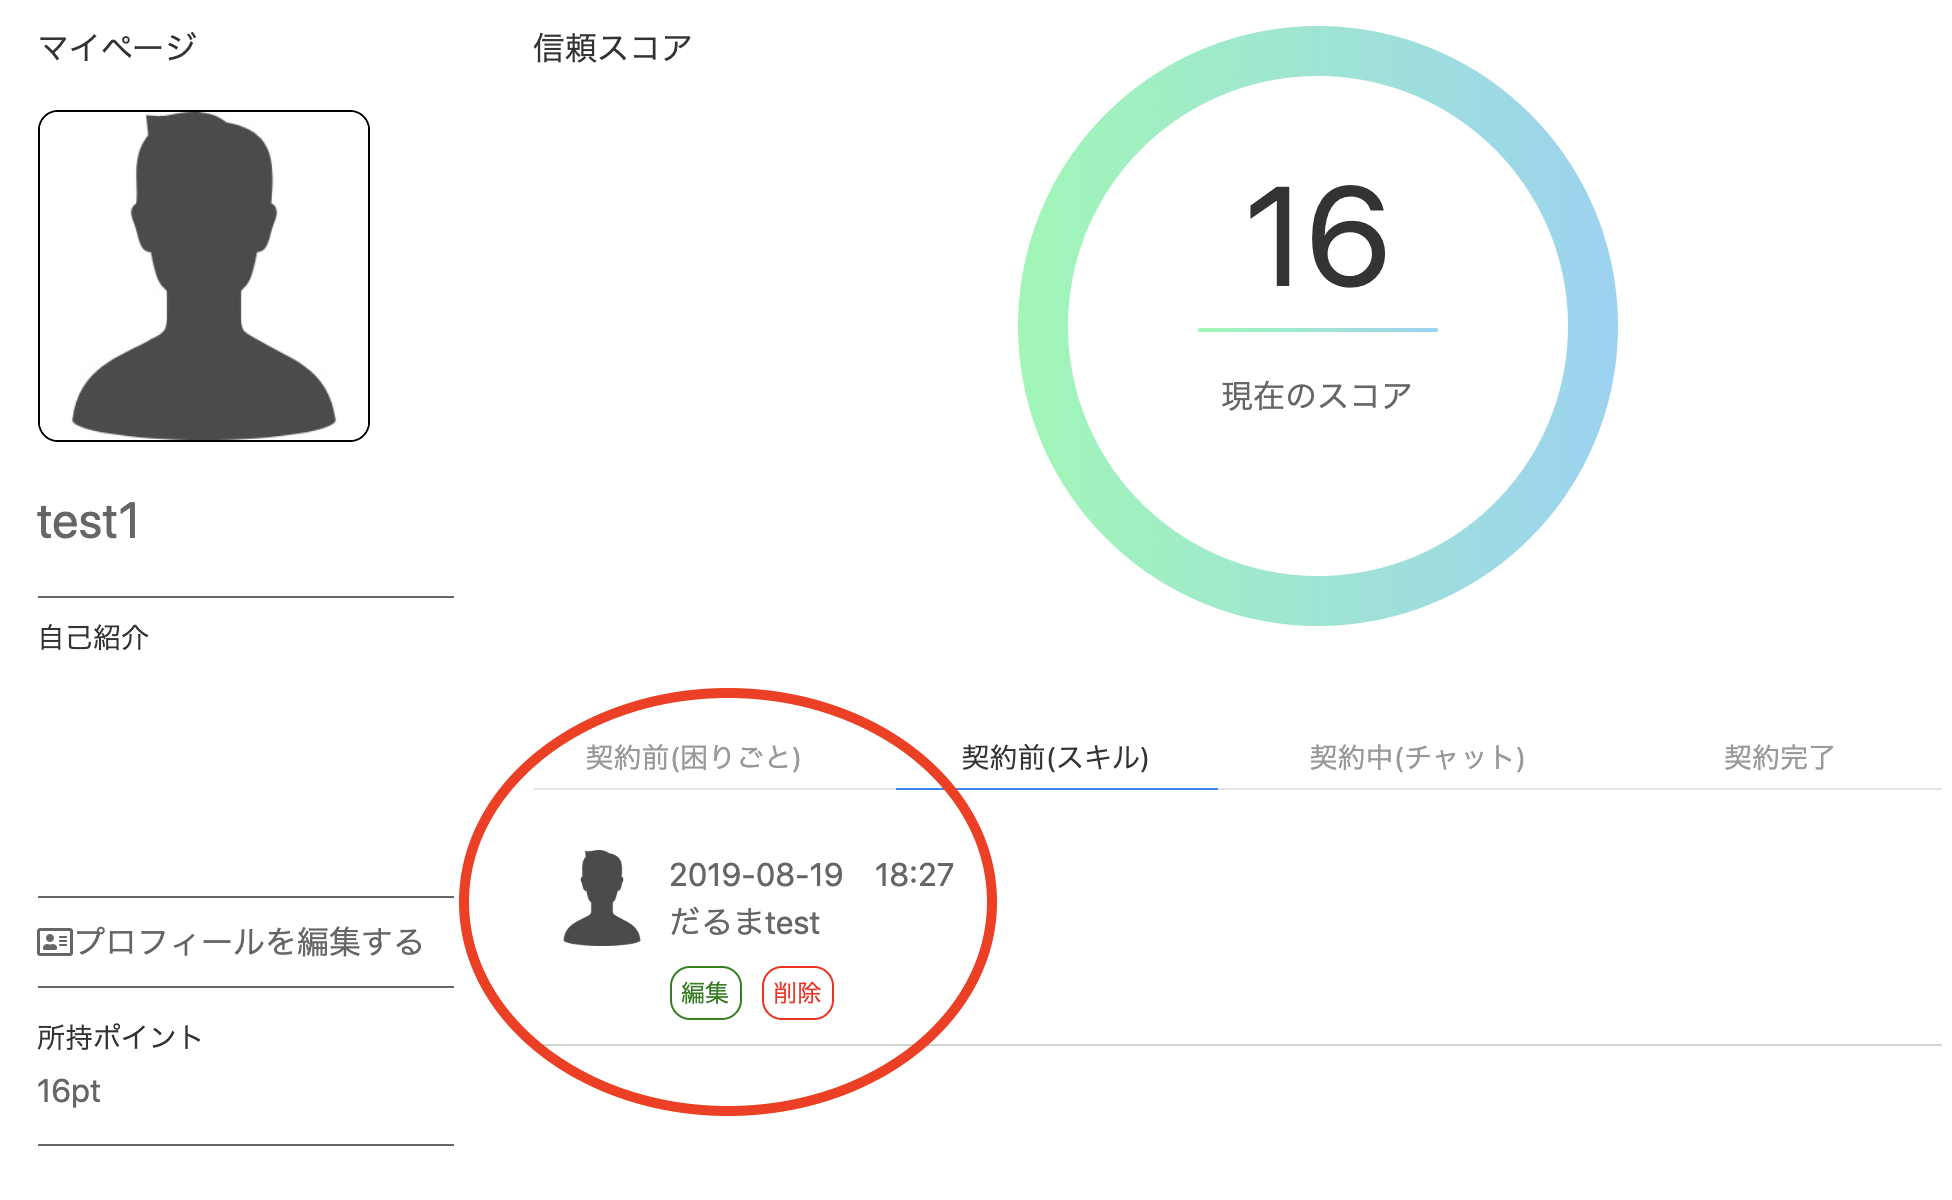The image size is (1952, 1200).
Task: Open the 契約中(チャット) tab
Action: pyautogui.click(x=1416, y=758)
